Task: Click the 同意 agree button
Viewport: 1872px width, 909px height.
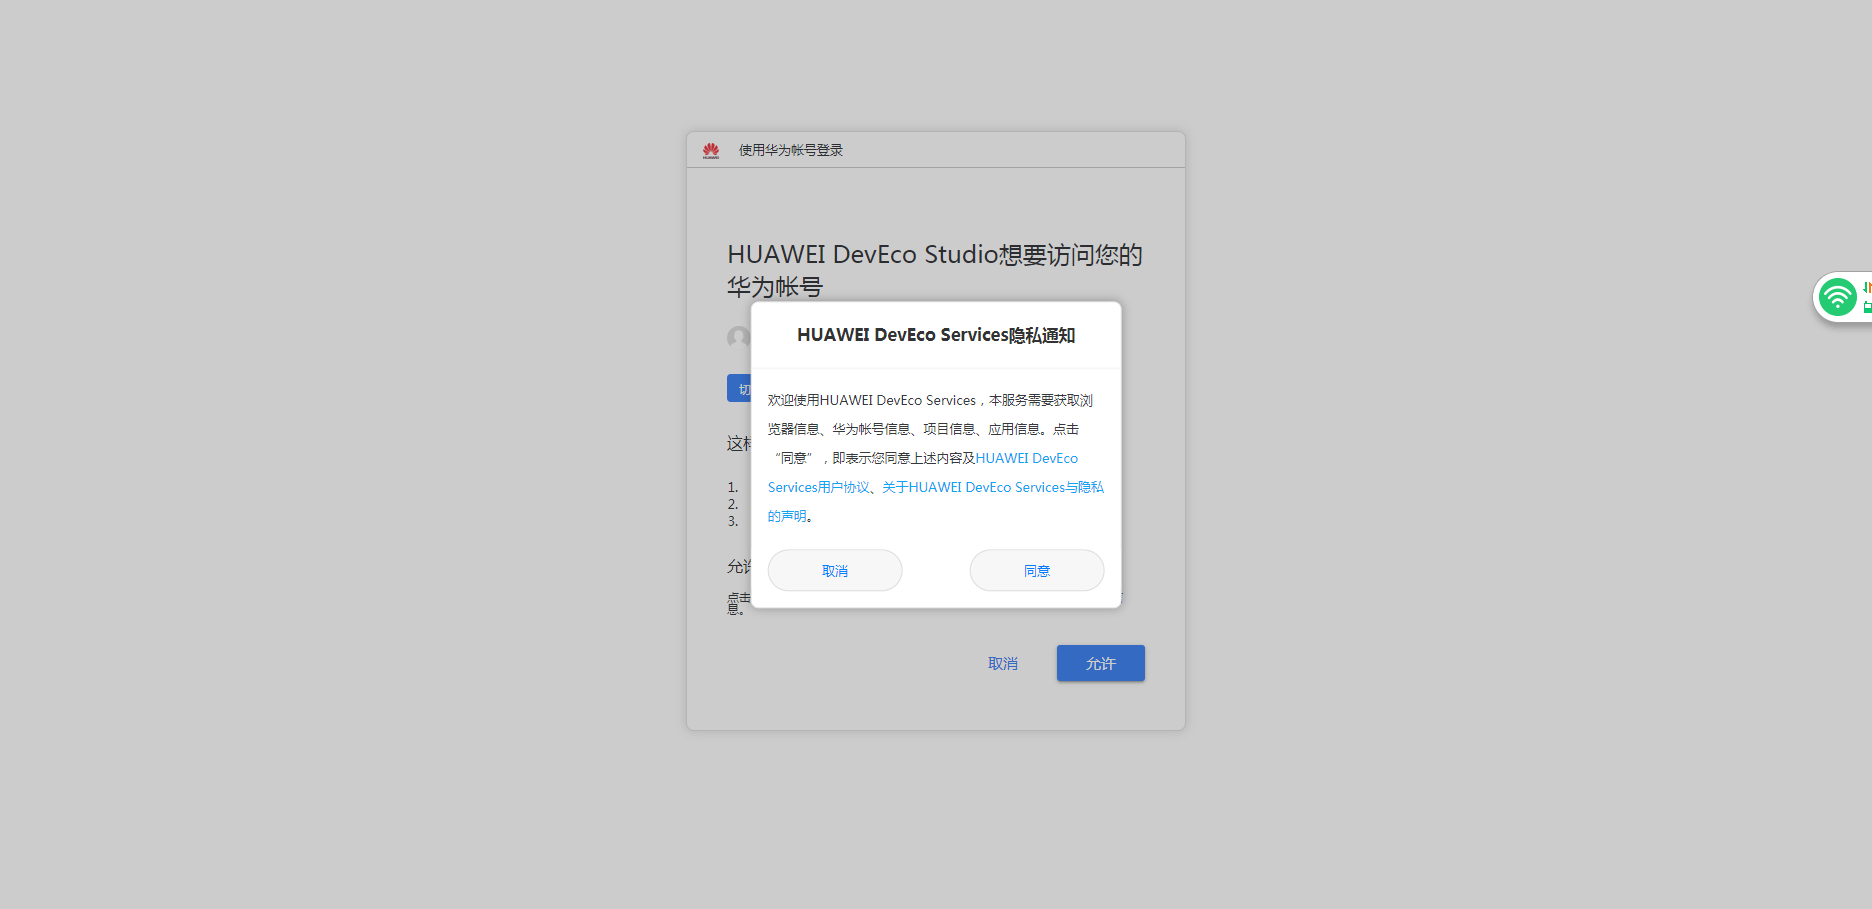Action: 1037,570
